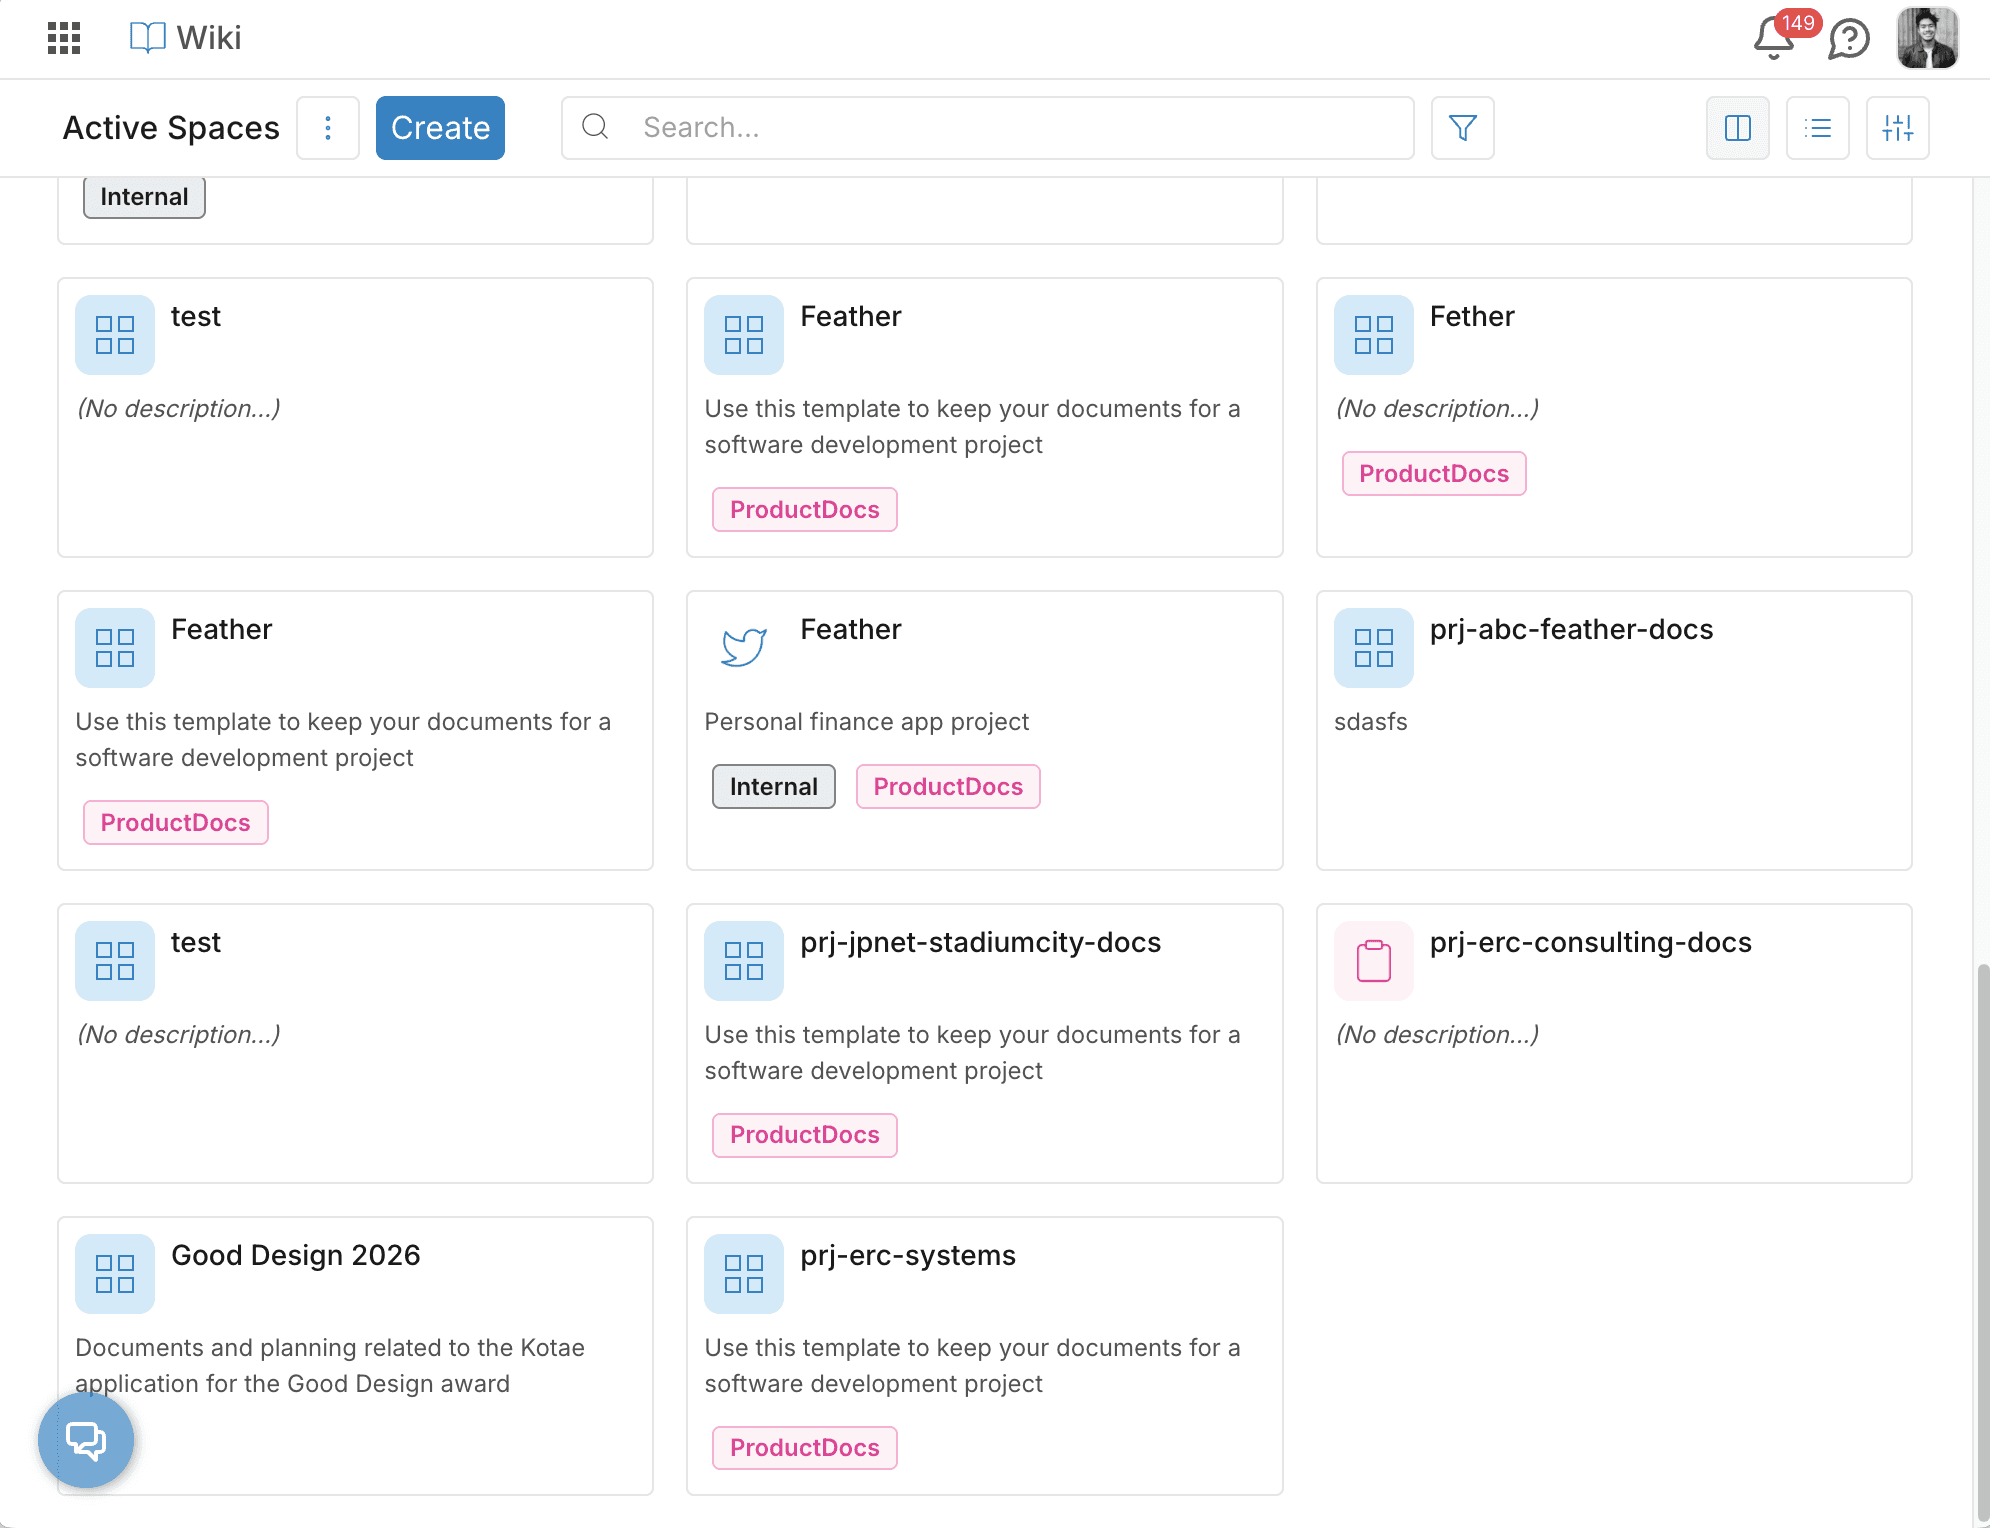
Task: Switch to list view layout
Action: (x=1817, y=128)
